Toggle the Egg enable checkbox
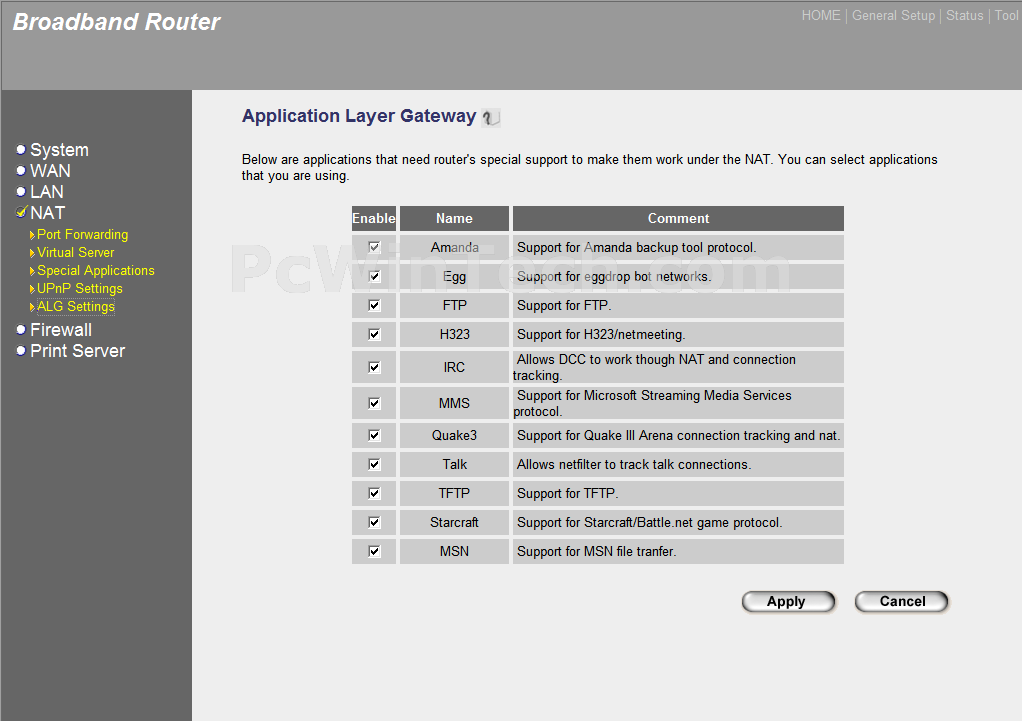Screen dimensions: 1022x721 [x=374, y=276]
